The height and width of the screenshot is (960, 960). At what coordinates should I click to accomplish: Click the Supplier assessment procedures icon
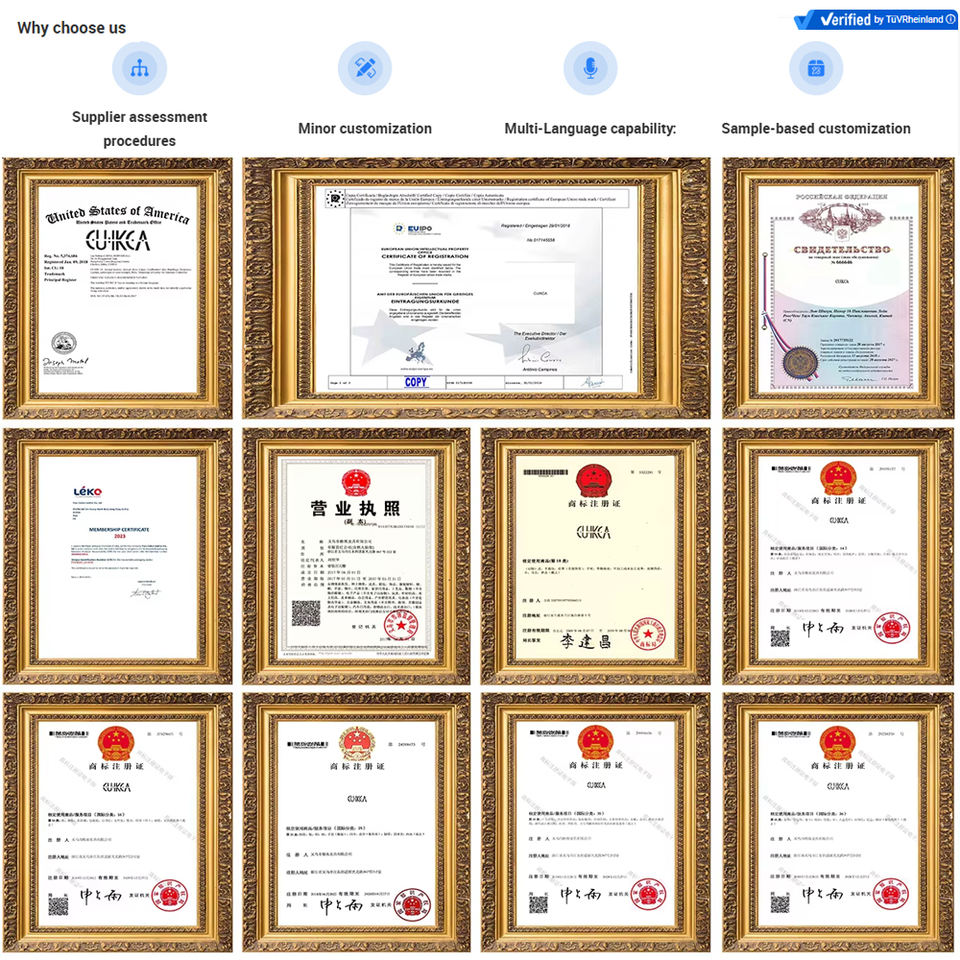(x=140, y=68)
